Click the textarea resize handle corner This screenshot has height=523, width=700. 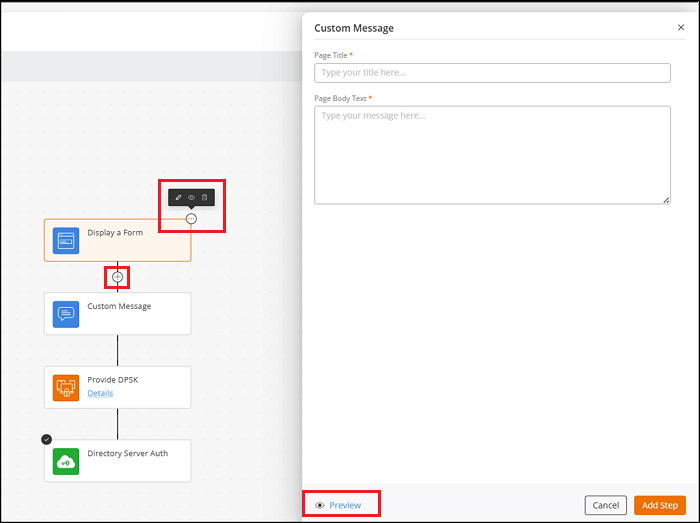pyautogui.click(x=667, y=201)
